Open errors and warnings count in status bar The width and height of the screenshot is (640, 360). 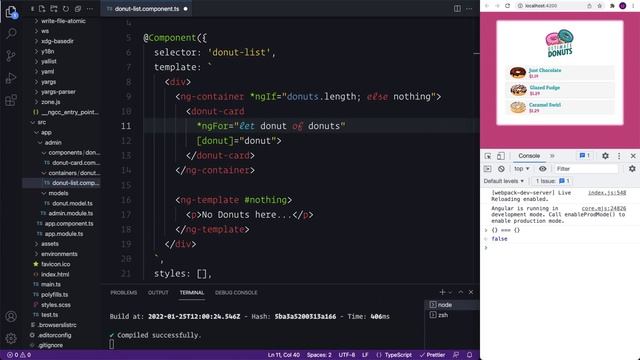coord(19,355)
